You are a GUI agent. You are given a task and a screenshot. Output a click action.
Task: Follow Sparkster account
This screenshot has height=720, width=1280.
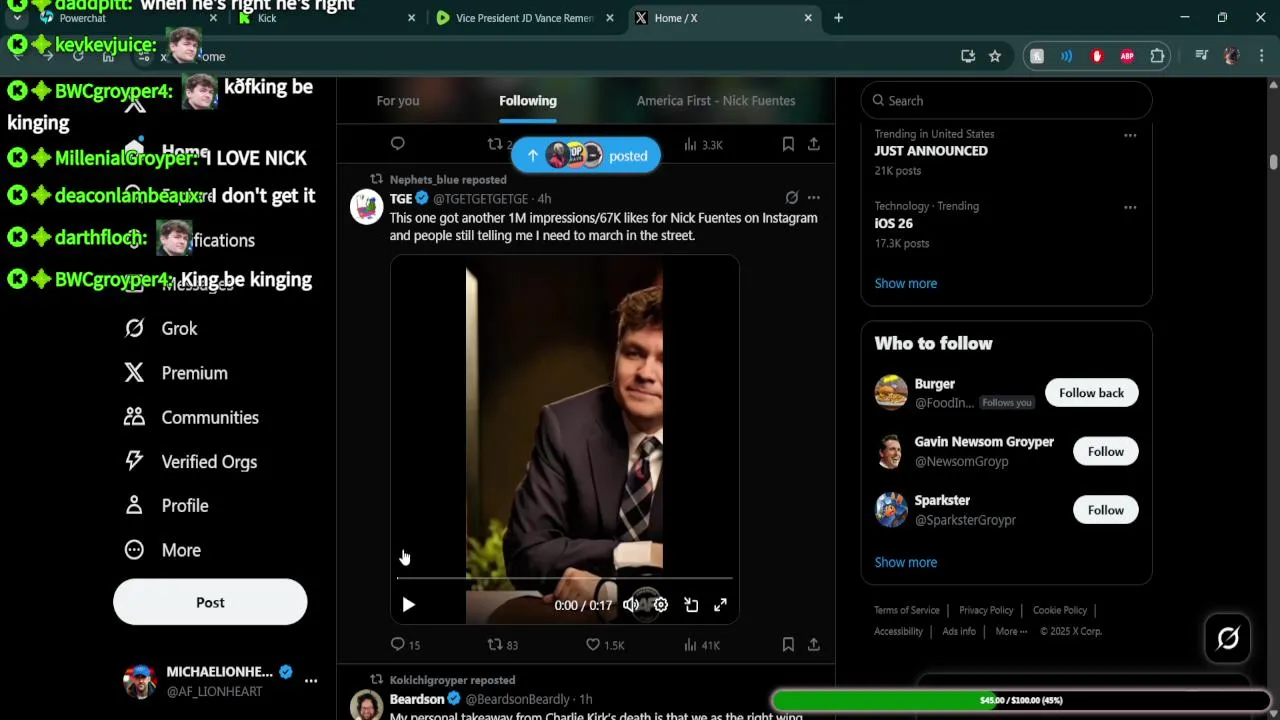(1106, 510)
